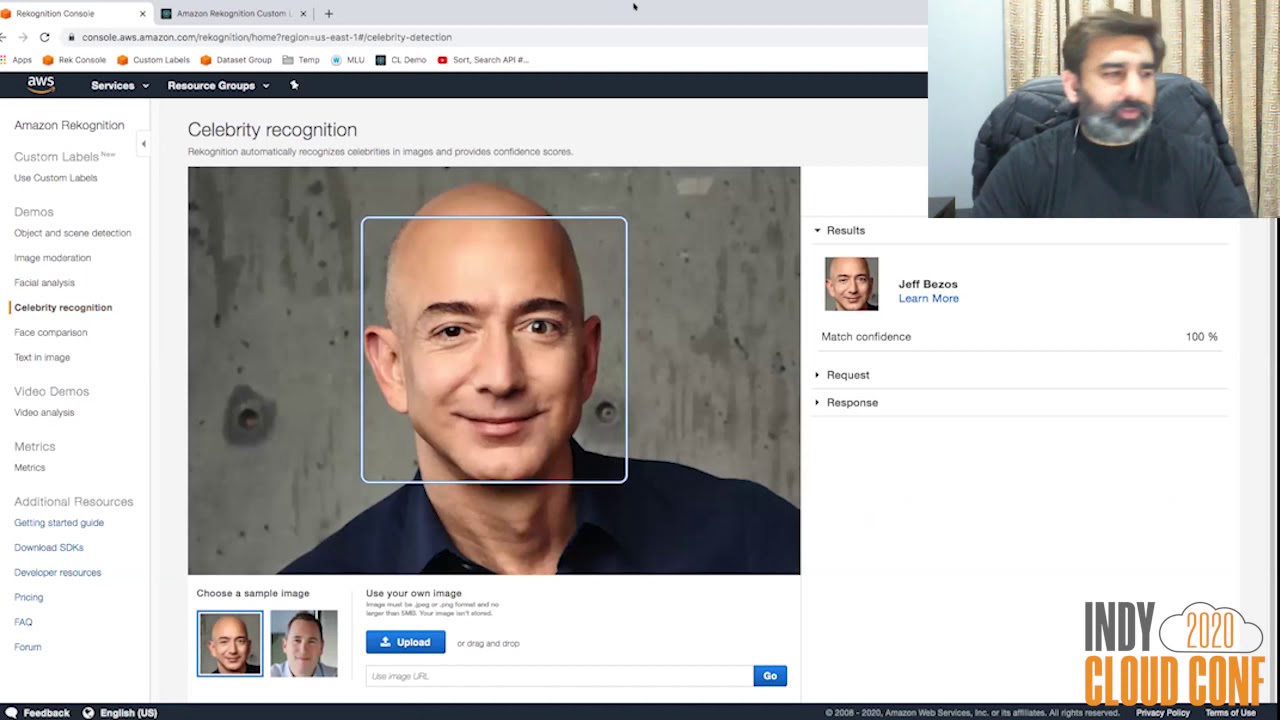Click the browser forward arrow
This screenshot has height=720, width=1280.
[22, 37]
